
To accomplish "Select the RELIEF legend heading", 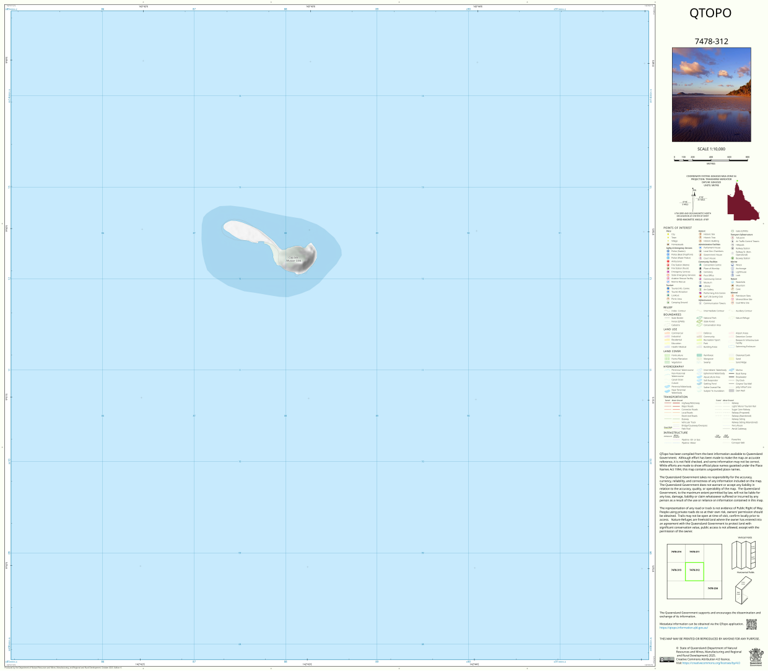I will (668, 308).
